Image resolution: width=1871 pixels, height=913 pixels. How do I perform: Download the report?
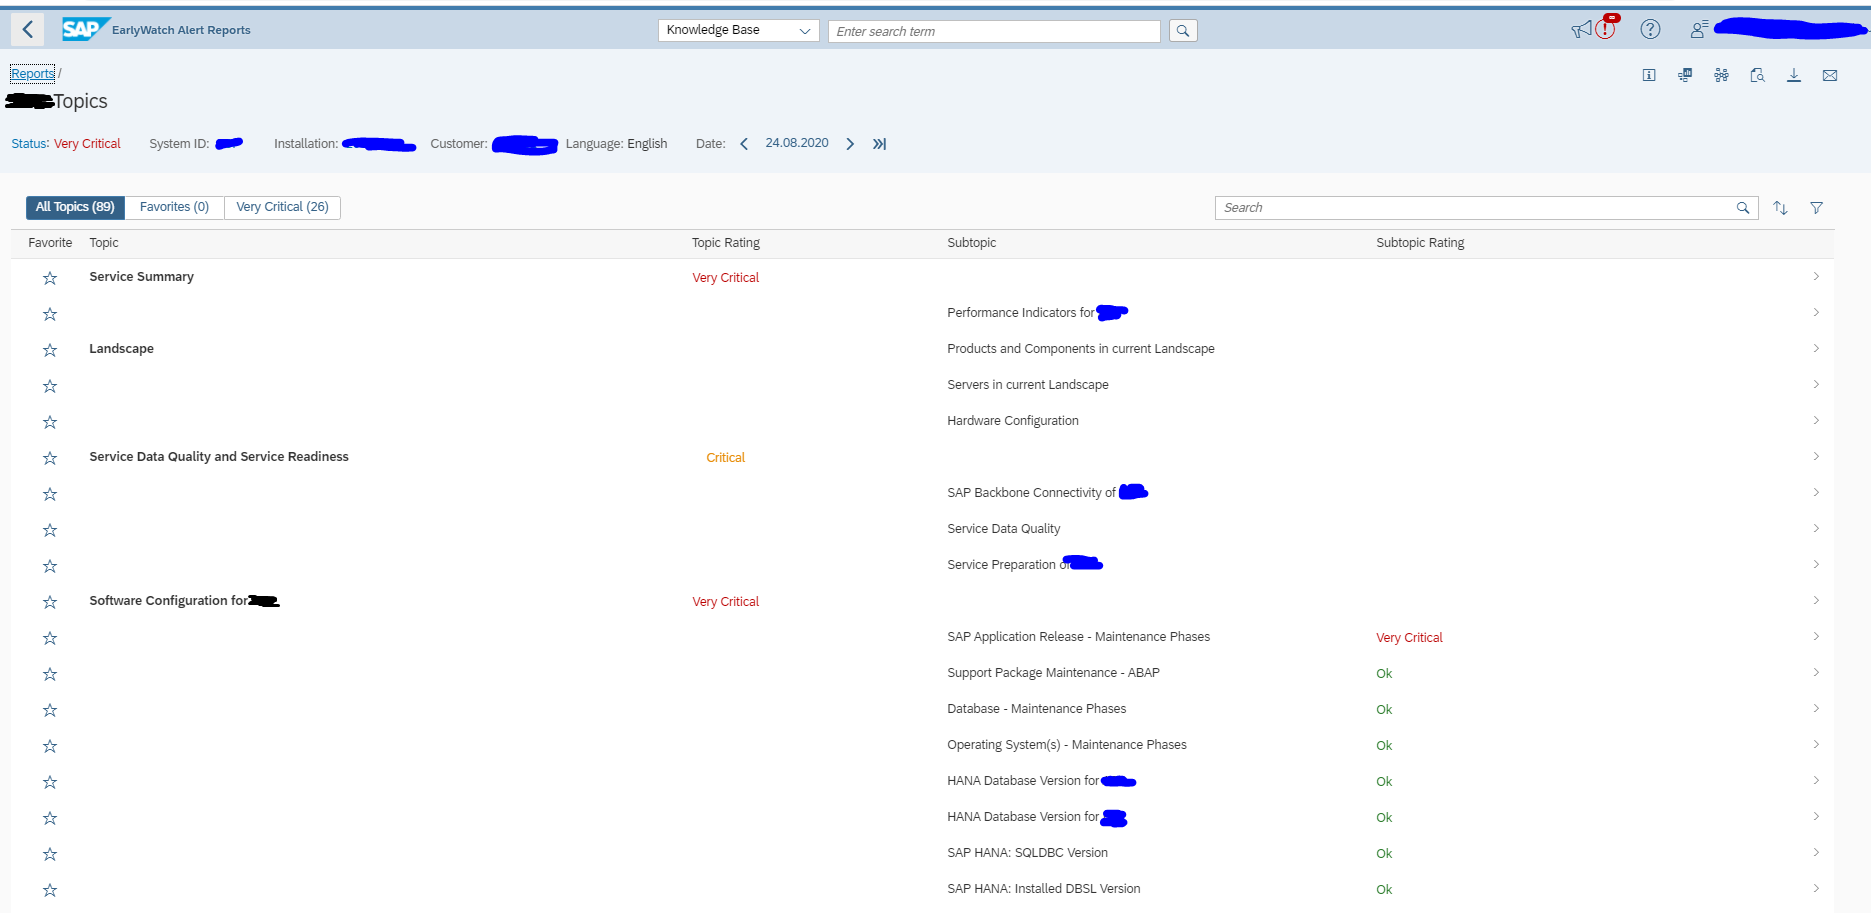[x=1794, y=75]
